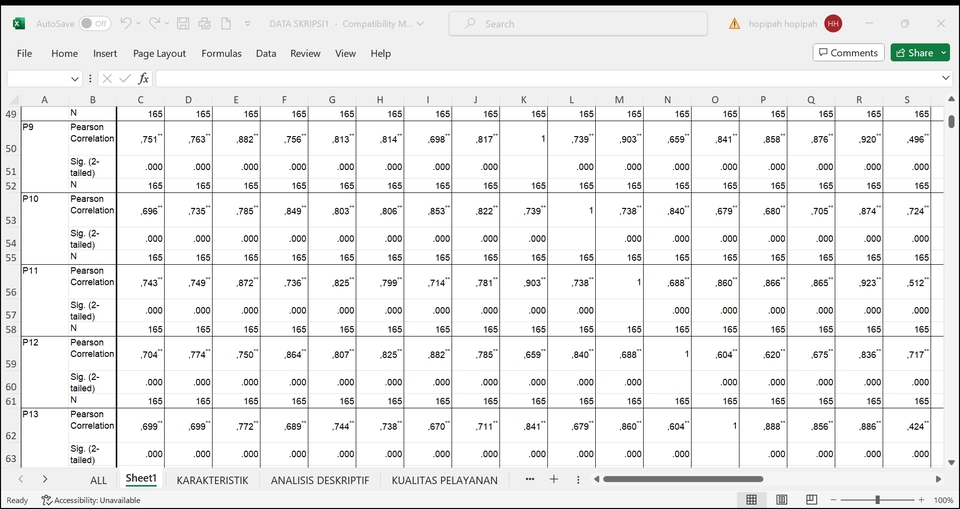The height and width of the screenshot is (509, 960).
Task: Click the horizontal scrollbar left arrow
Action: click(x=597, y=479)
